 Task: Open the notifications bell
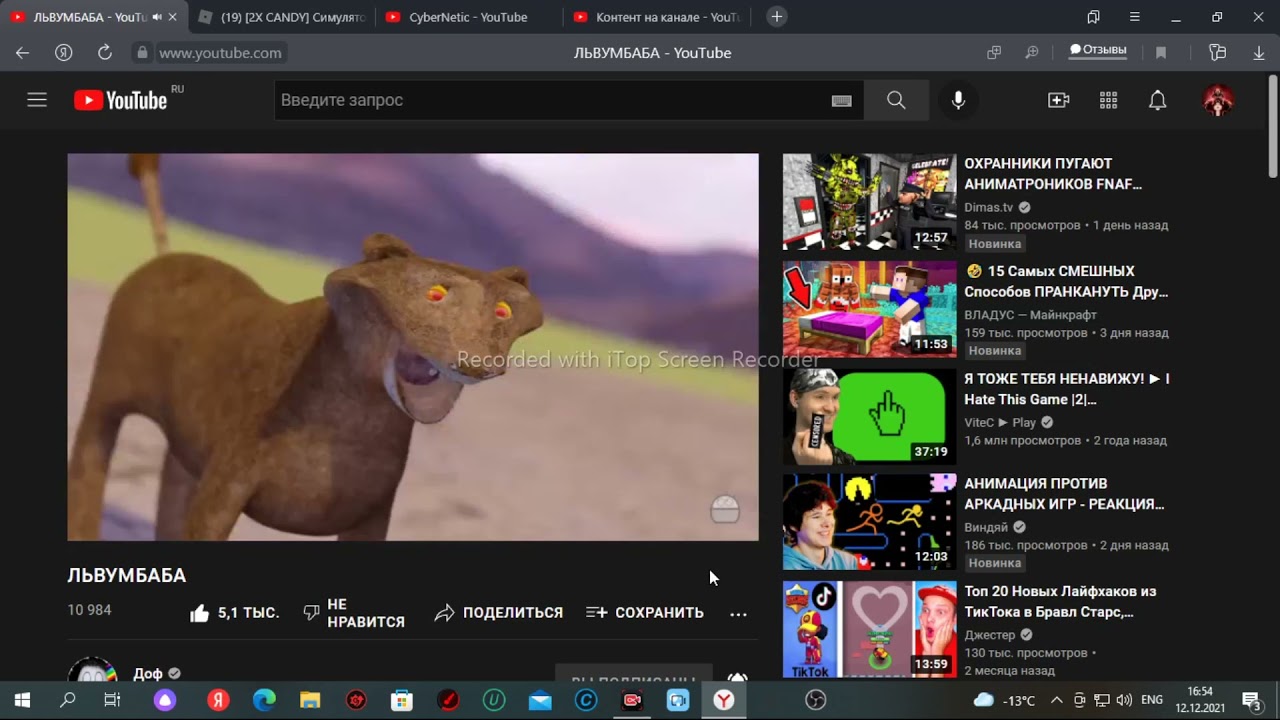point(1157,100)
